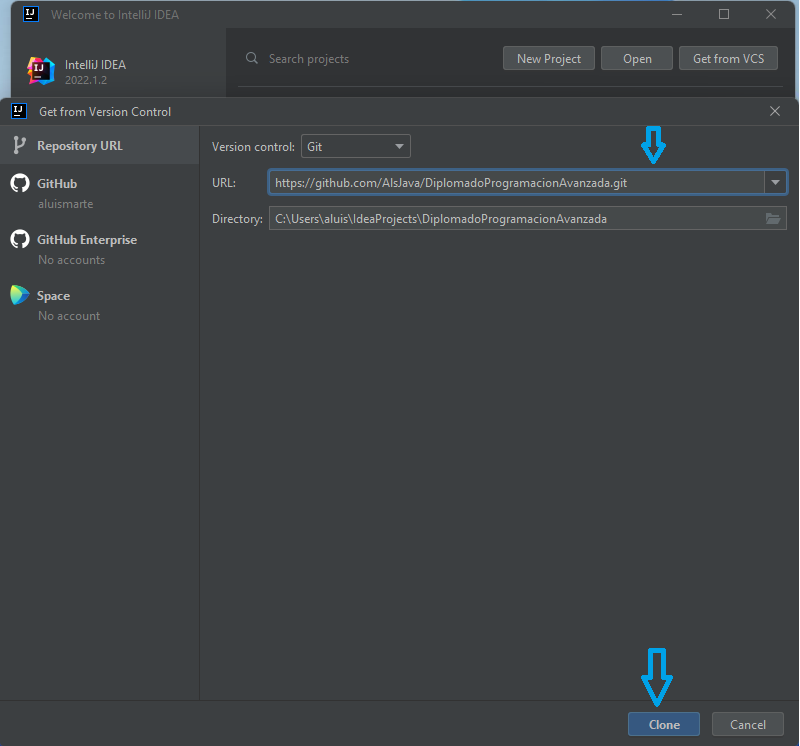Minimize the Welcome to IntelliJ IDEA window

coord(677,14)
